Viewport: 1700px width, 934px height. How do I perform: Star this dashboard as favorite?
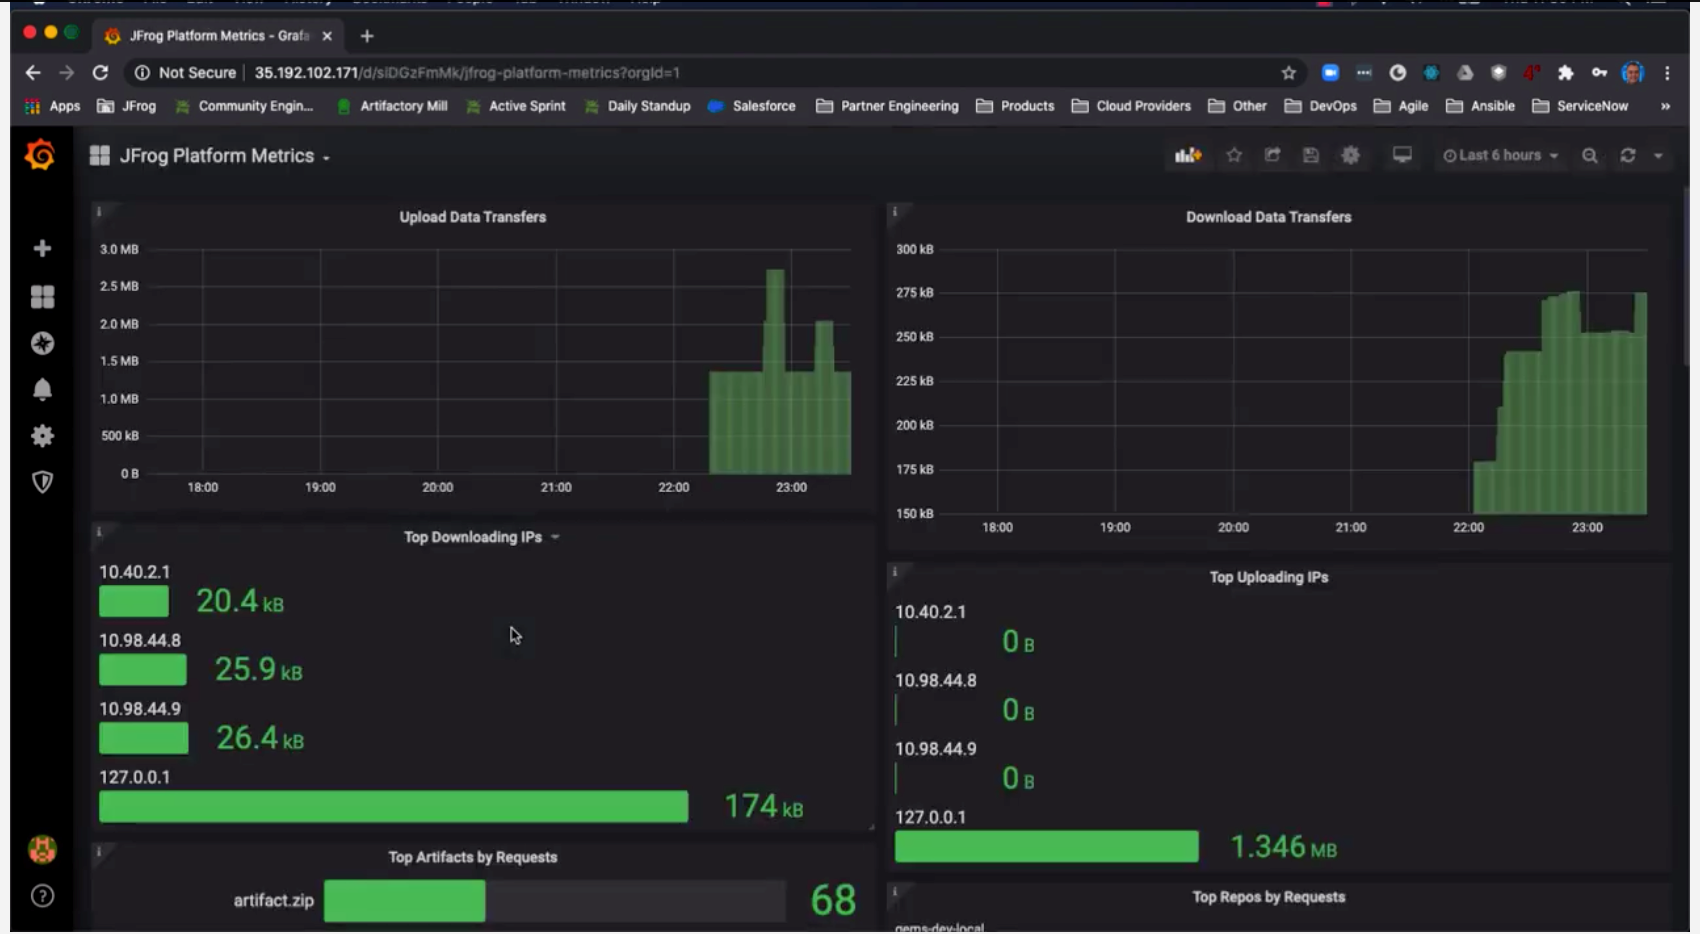tap(1234, 155)
